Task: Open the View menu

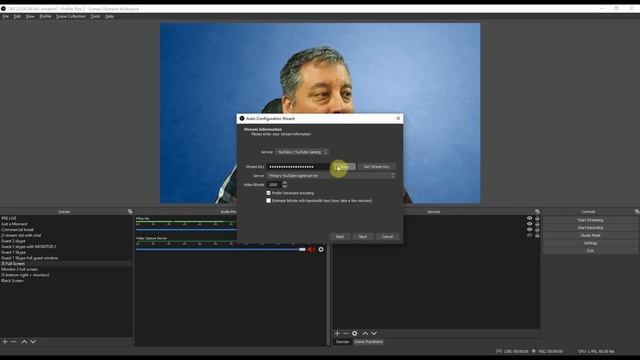Action: point(30,16)
